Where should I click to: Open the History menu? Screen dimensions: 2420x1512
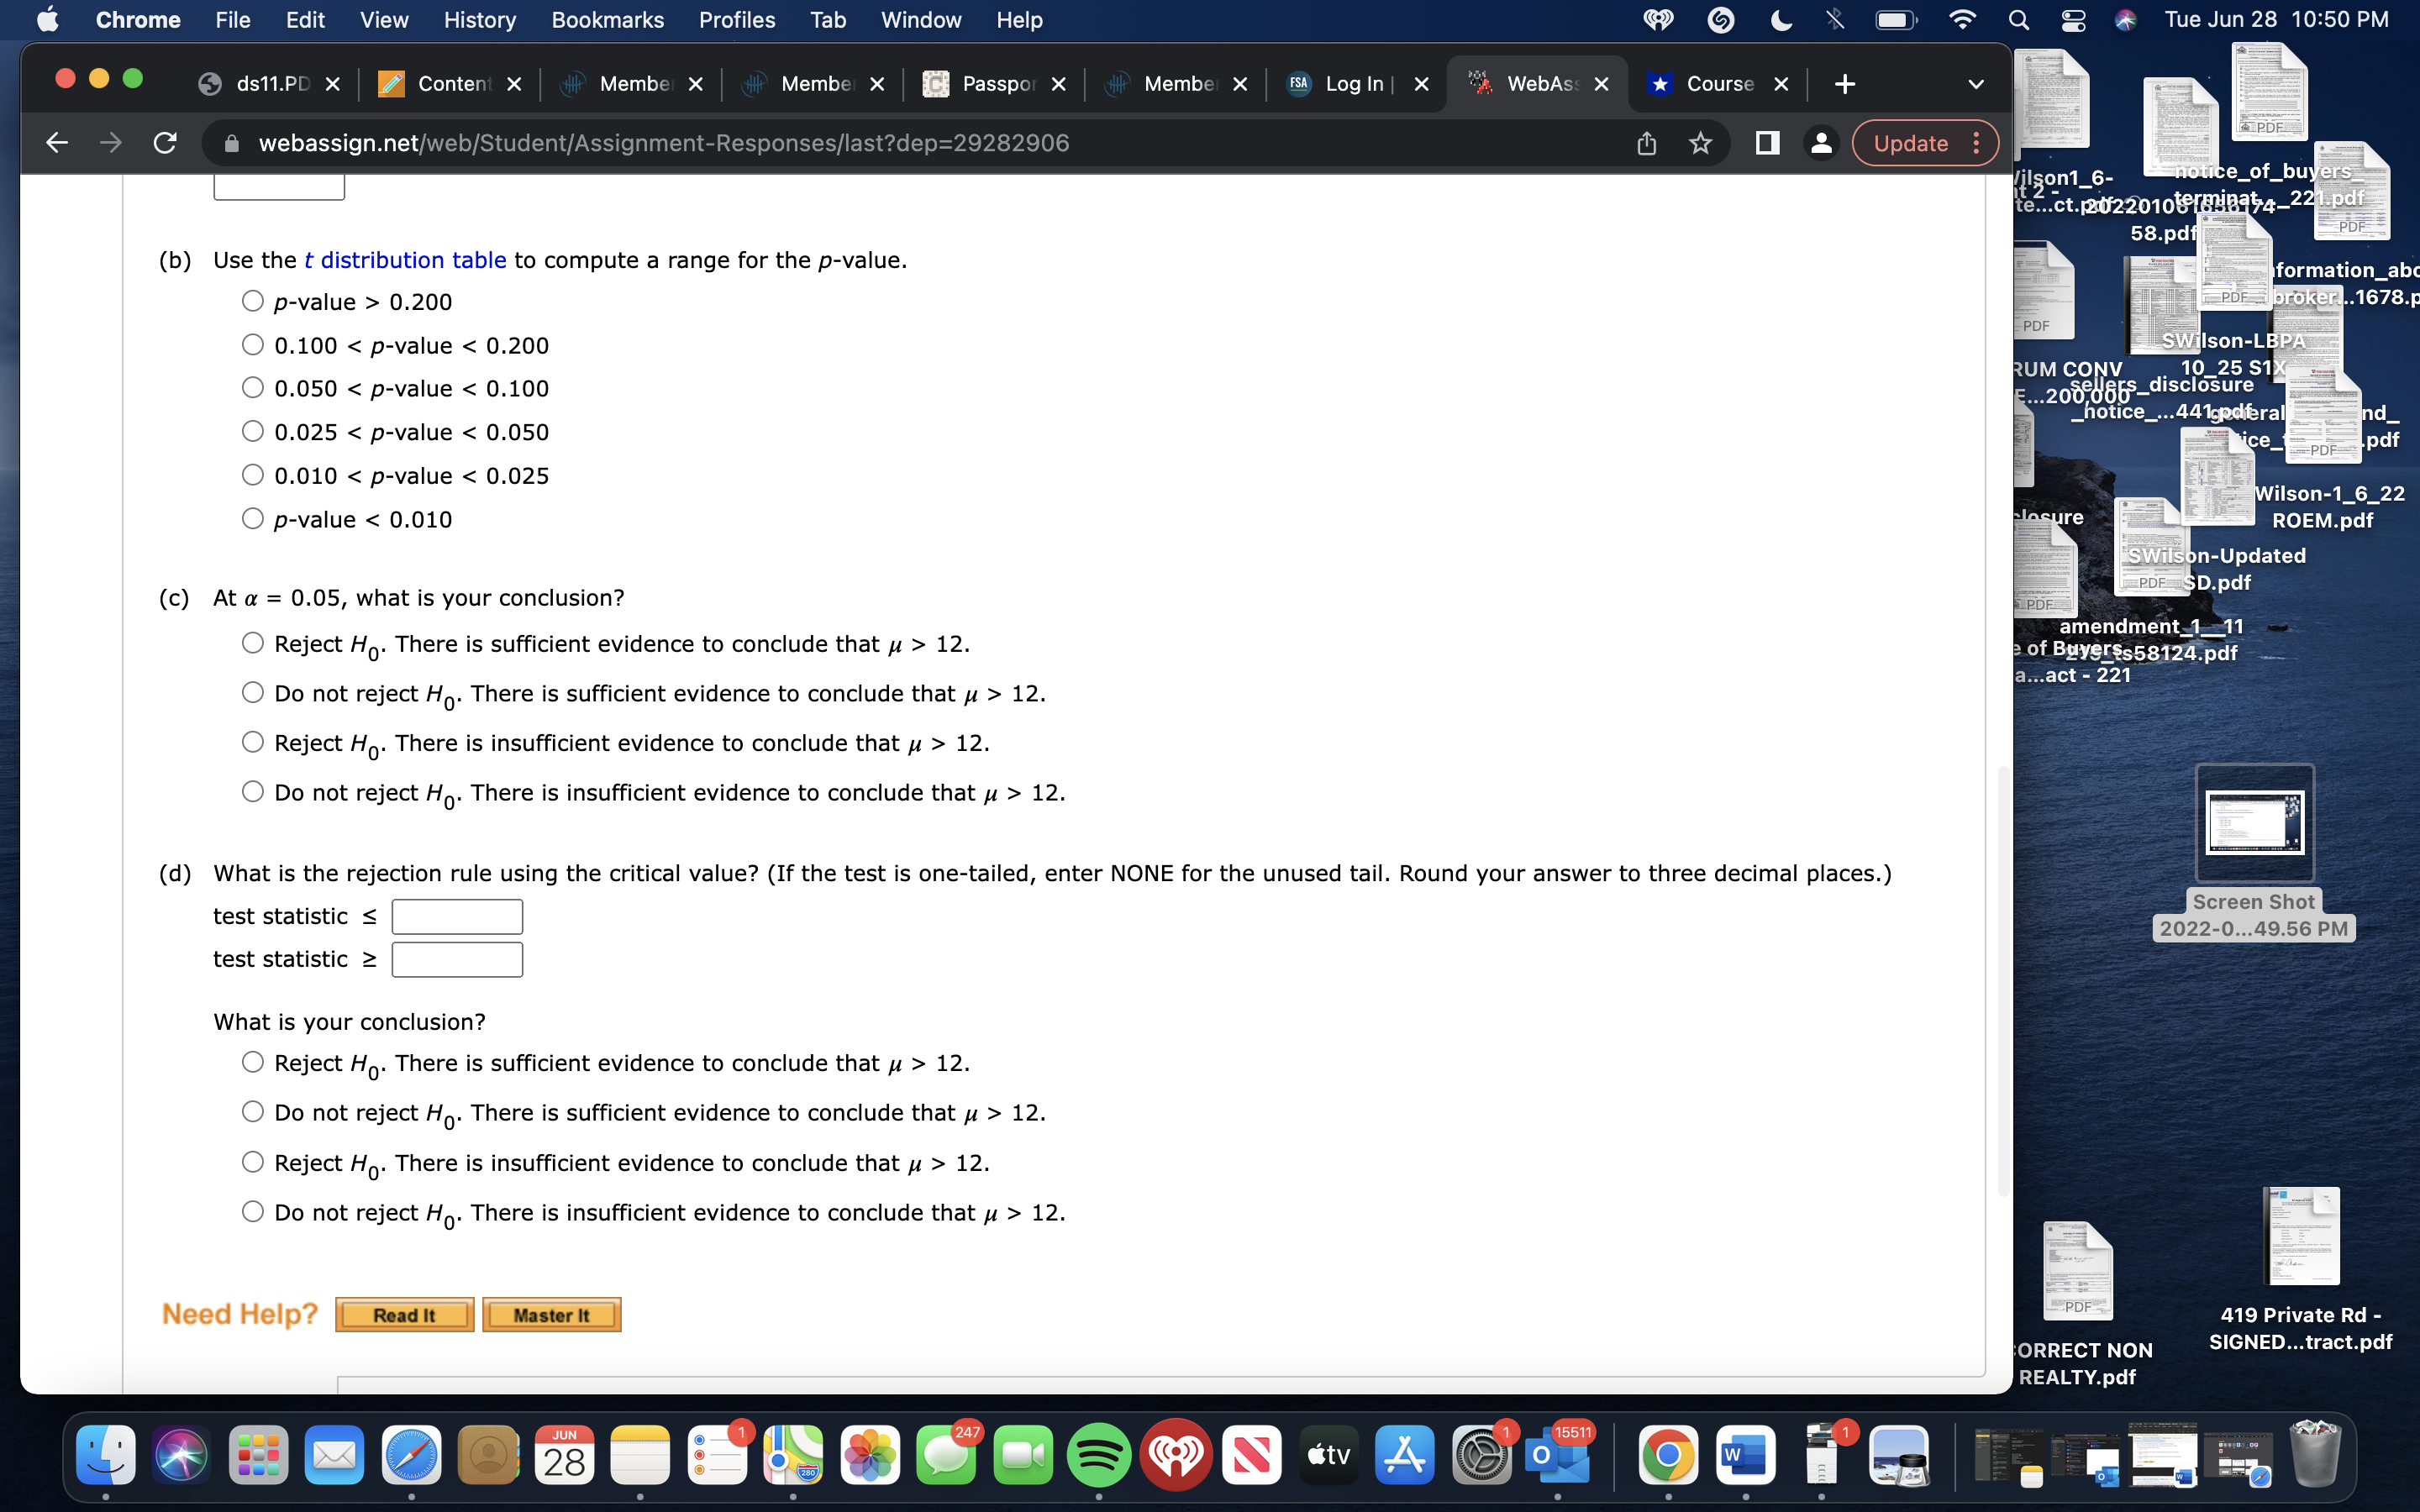pyautogui.click(x=479, y=20)
